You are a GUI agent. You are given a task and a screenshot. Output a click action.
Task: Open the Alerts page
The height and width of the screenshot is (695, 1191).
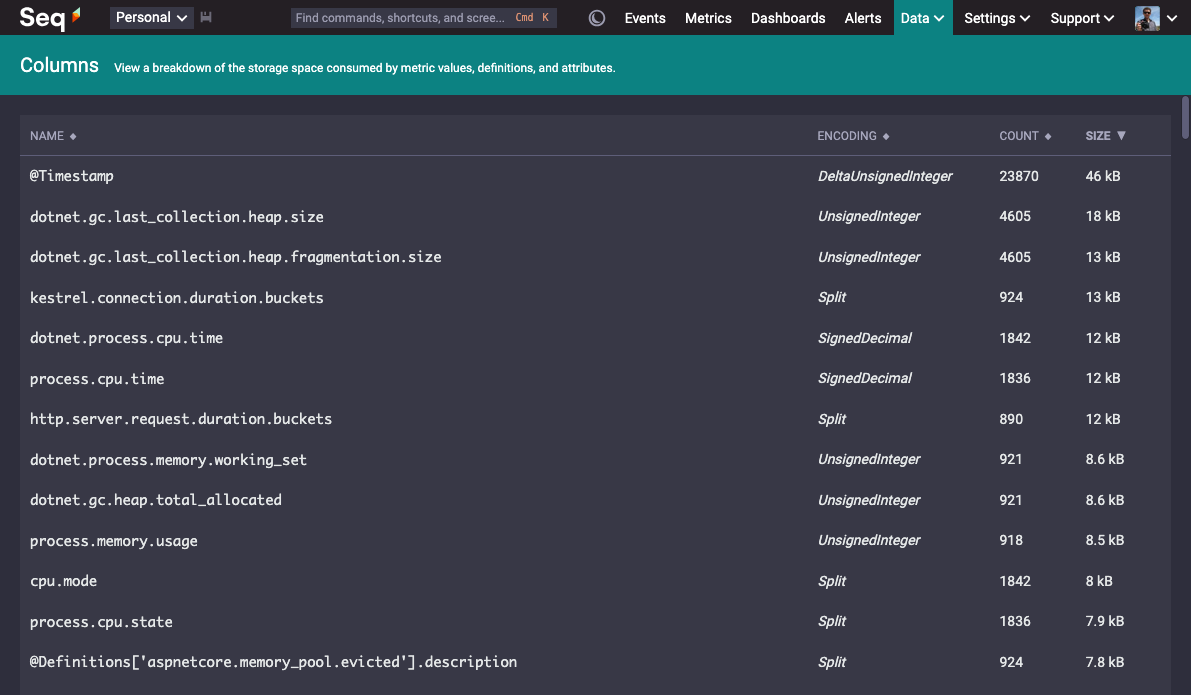862,17
